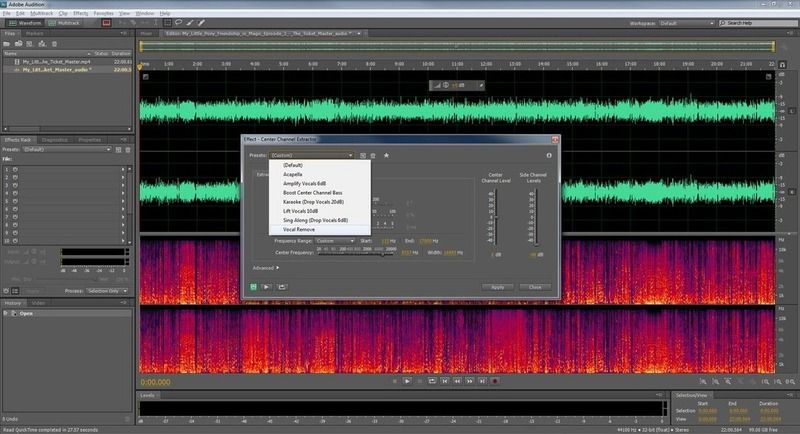The height and width of the screenshot is (434, 800).
Task: Select Amplify Vocals 6dB preset
Action: tap(319, 184)
